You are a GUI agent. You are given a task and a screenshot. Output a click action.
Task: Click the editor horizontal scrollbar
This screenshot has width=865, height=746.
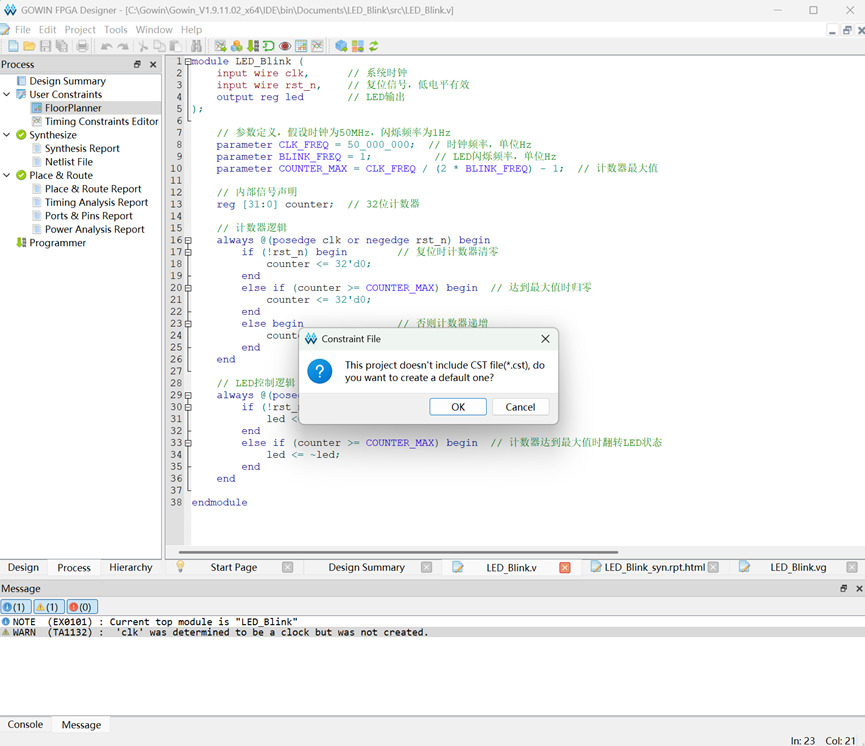click(x=398, y=552)
